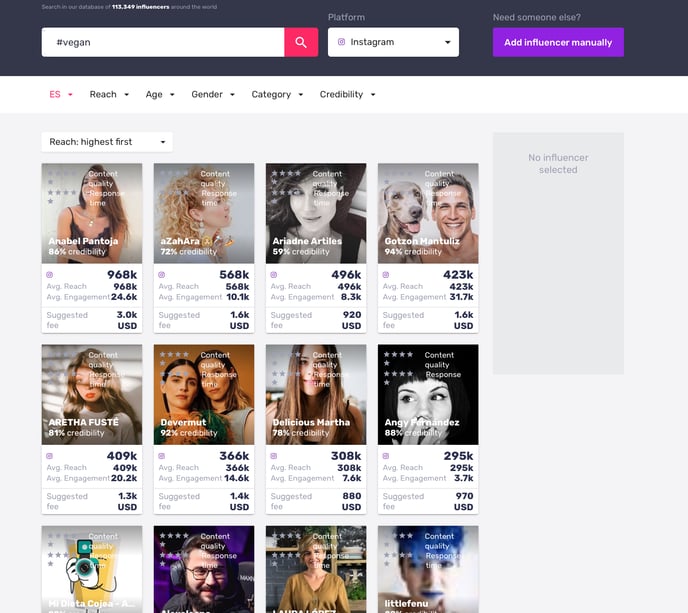
Task: Click Add influencer manually button
Action: point(558,42)
